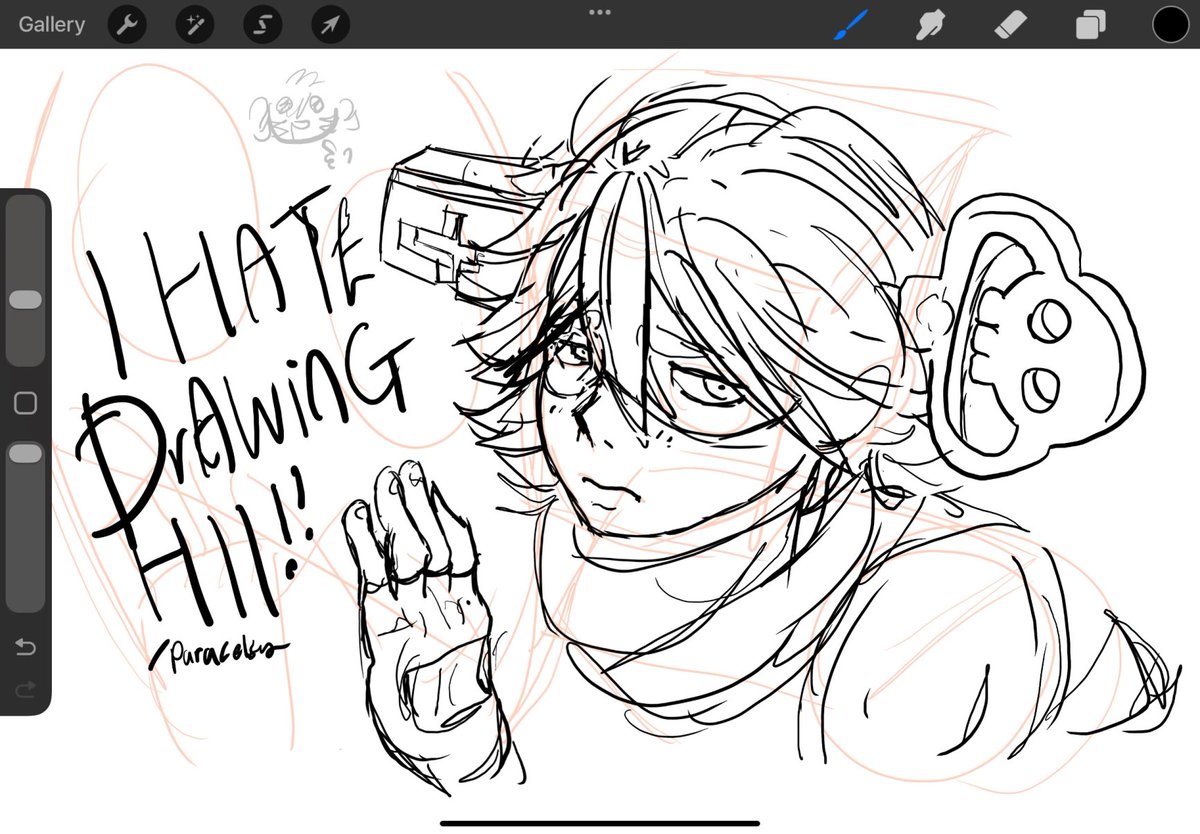This screenshot has height=834, width=1200.
Task: Select the Brush tool
Action: tap(851, 25)
